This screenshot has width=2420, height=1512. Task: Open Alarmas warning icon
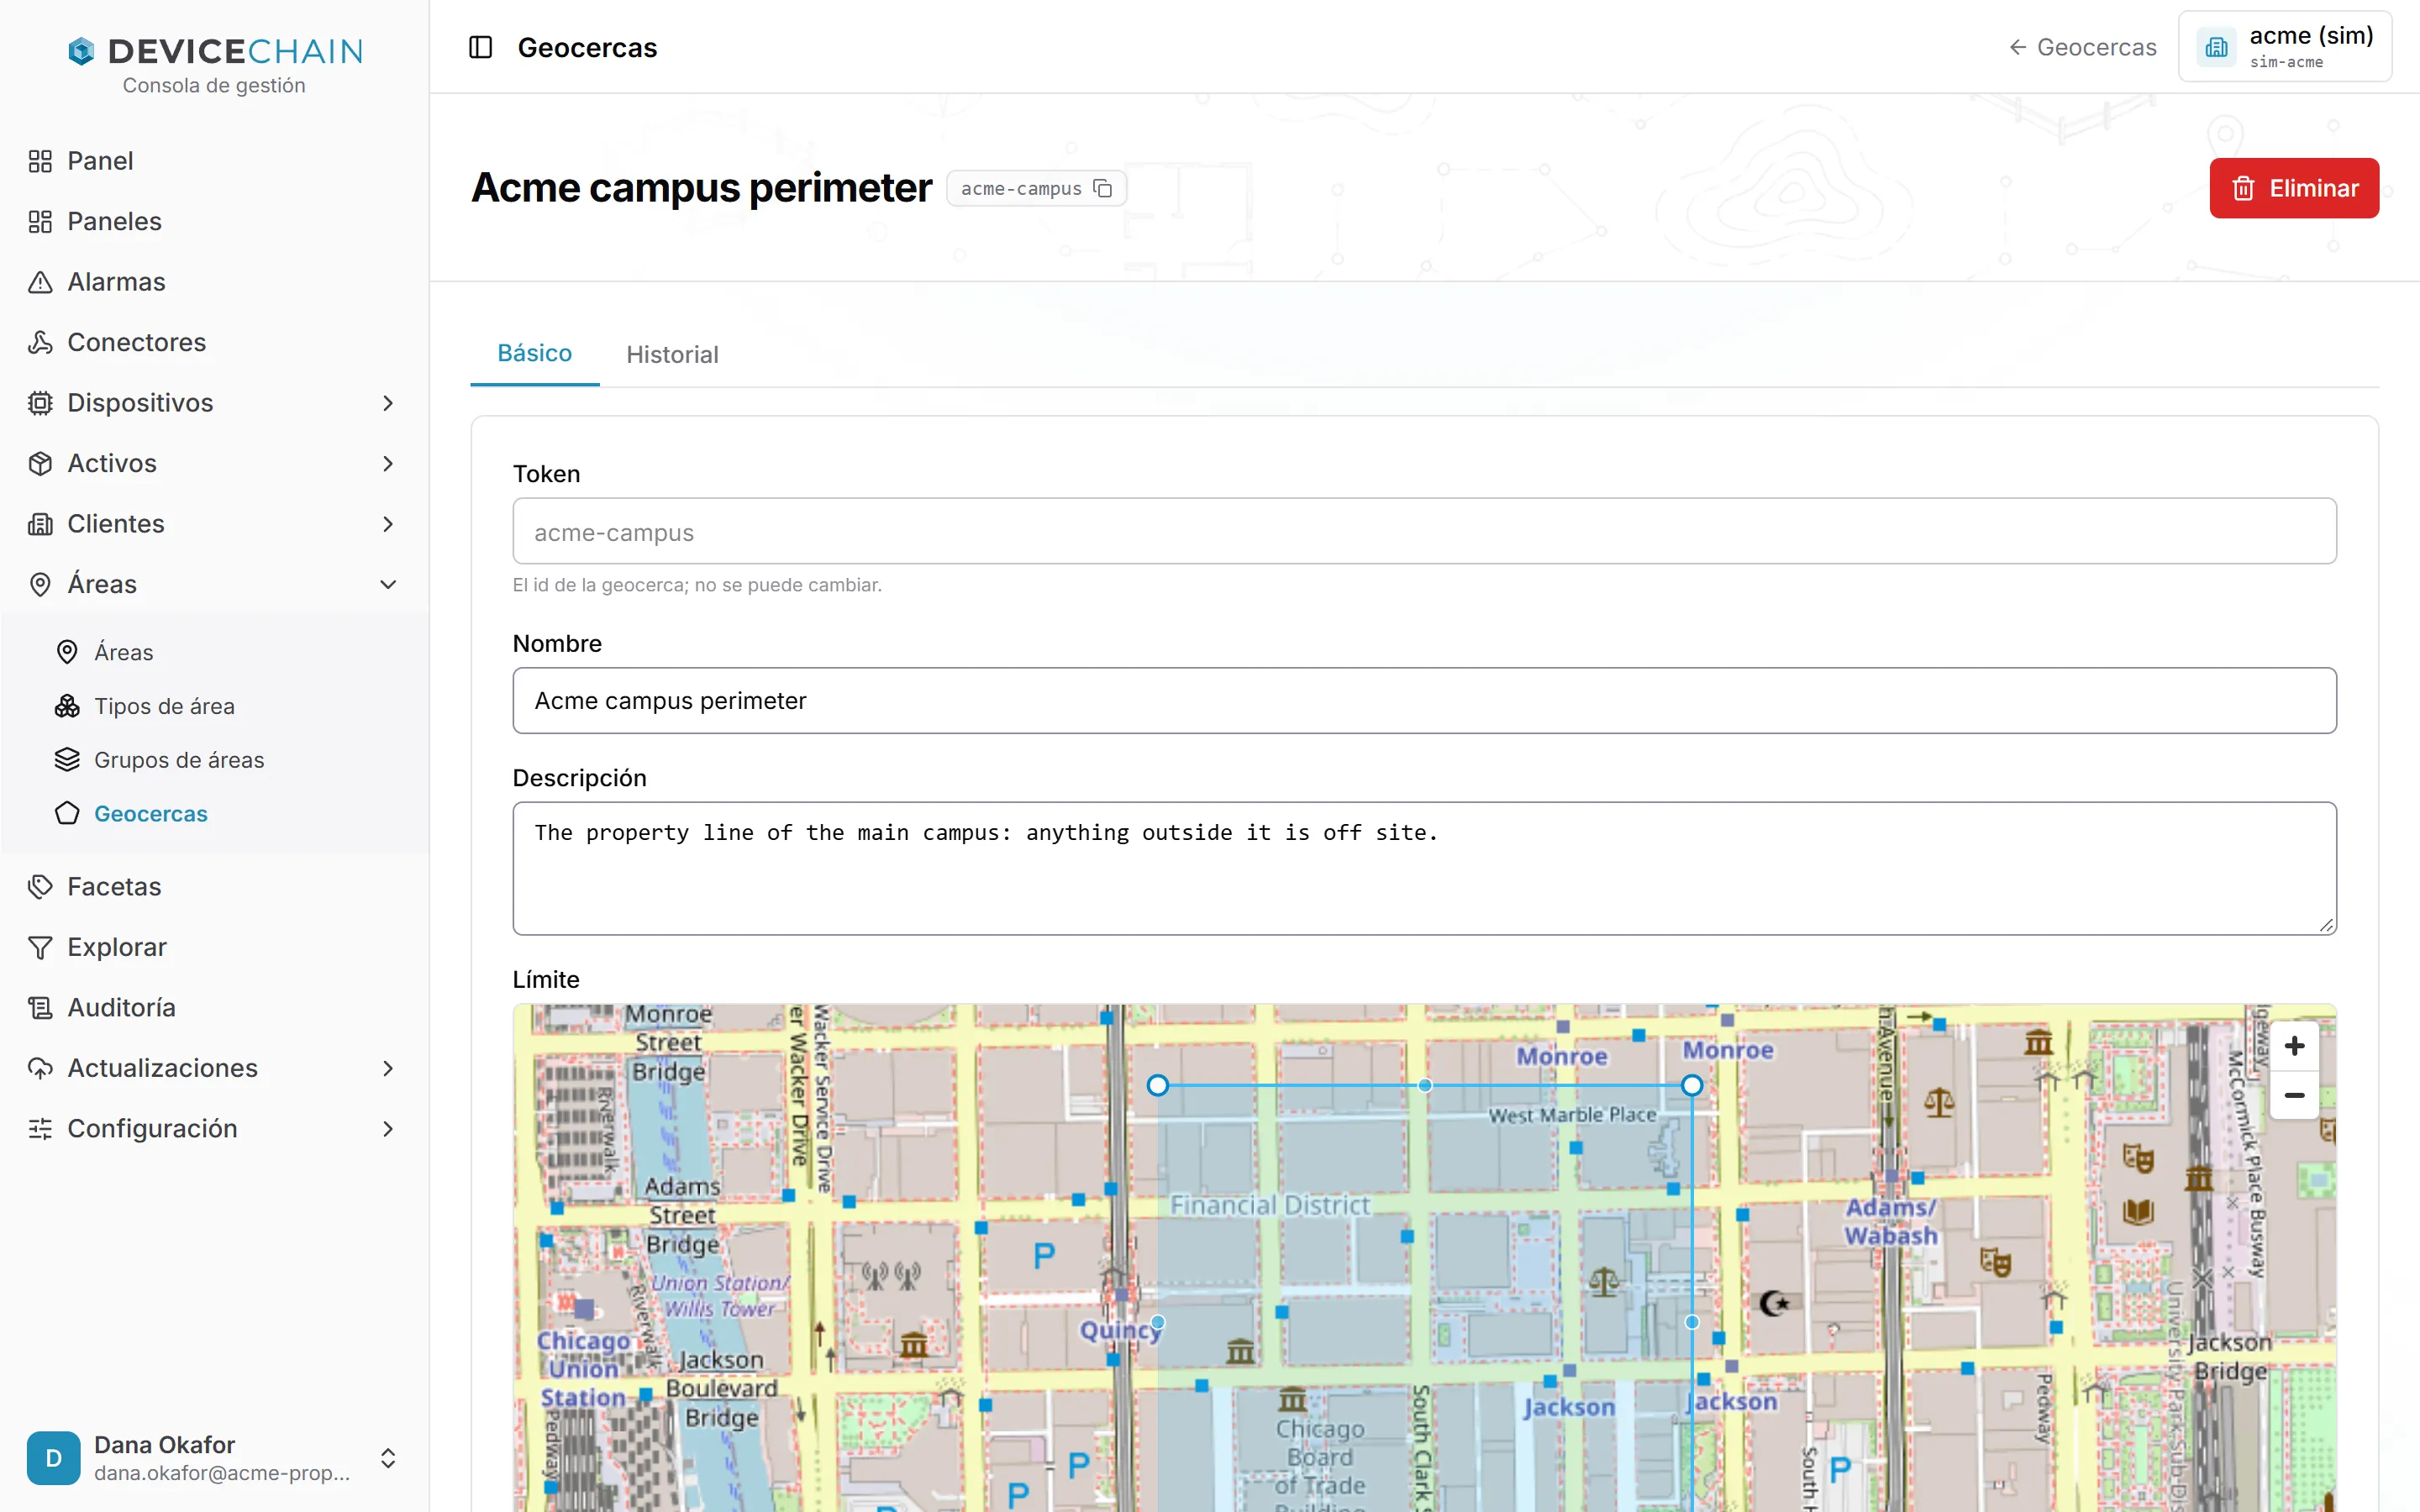tap(40, 282)
